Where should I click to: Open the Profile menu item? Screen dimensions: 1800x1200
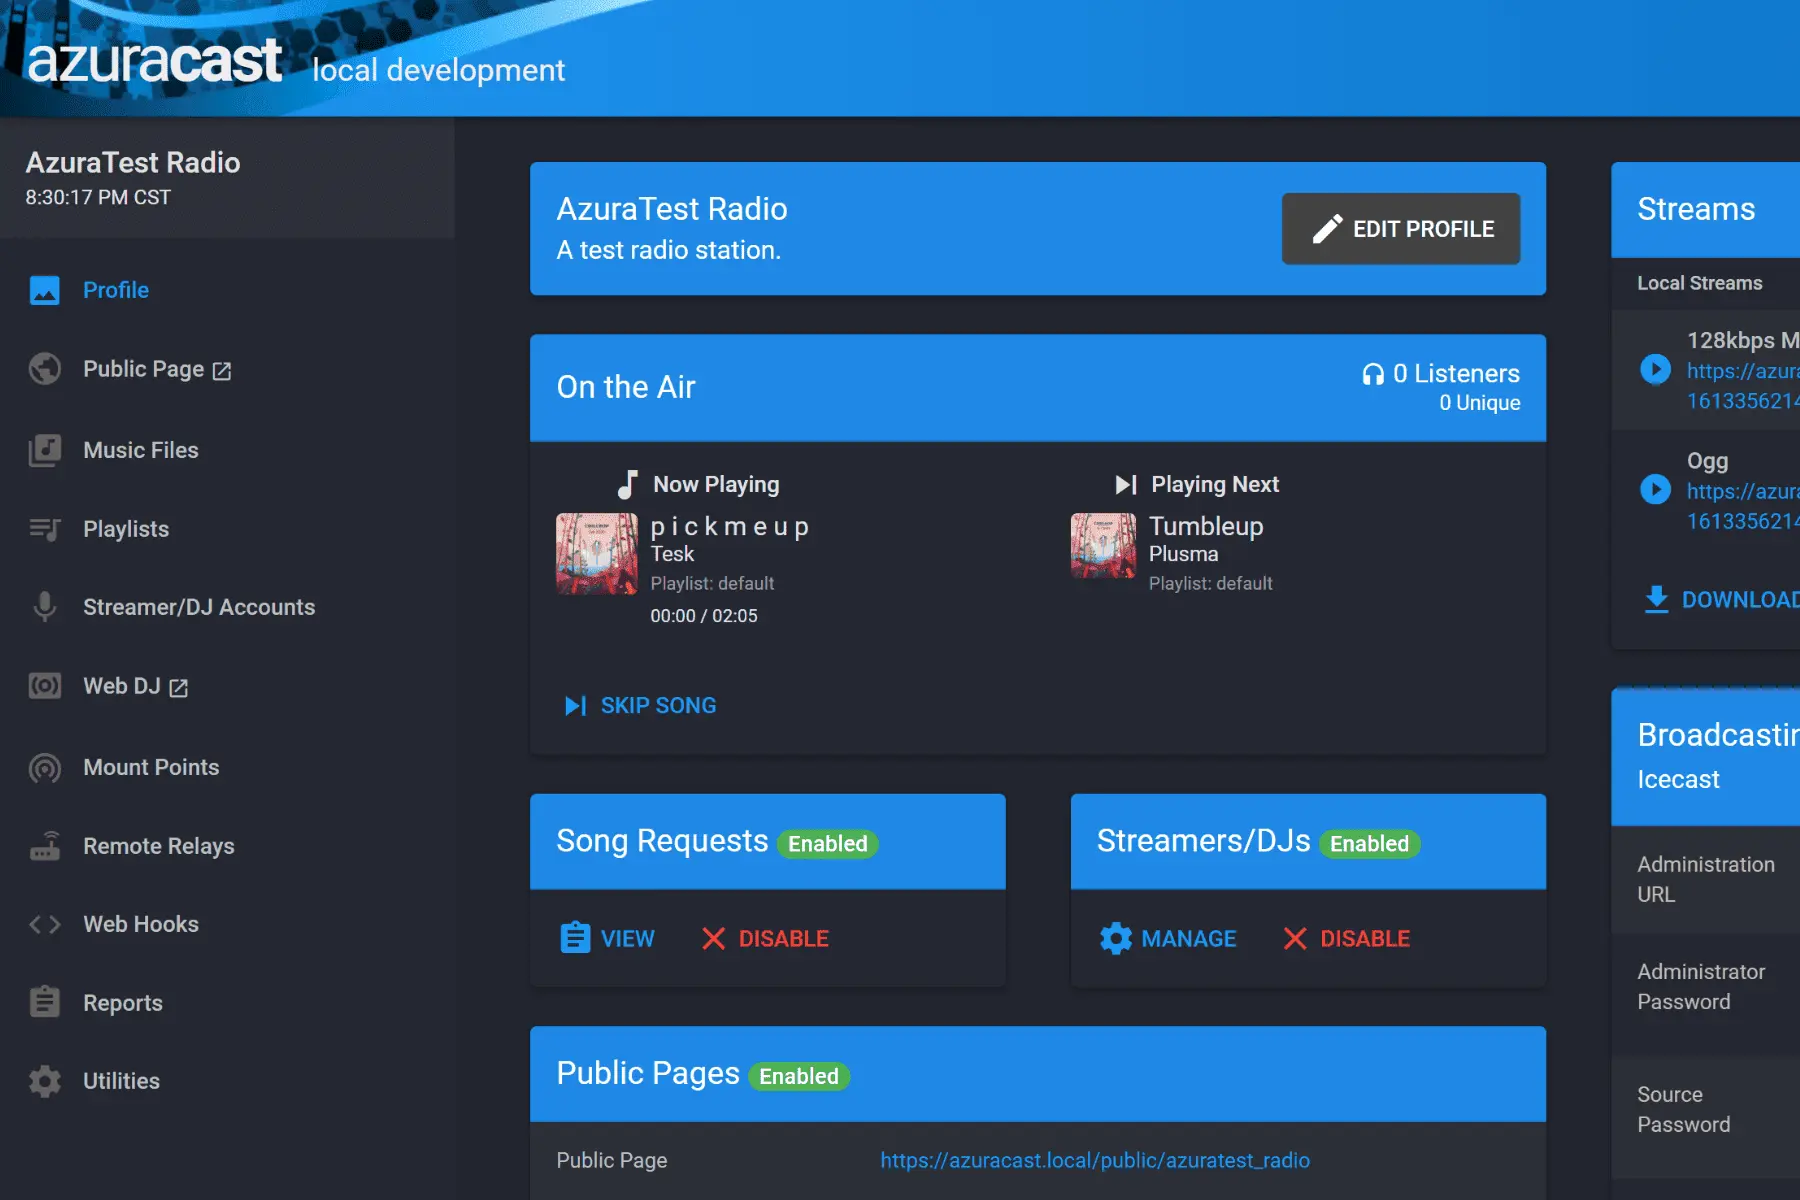[x=116, y=290]
